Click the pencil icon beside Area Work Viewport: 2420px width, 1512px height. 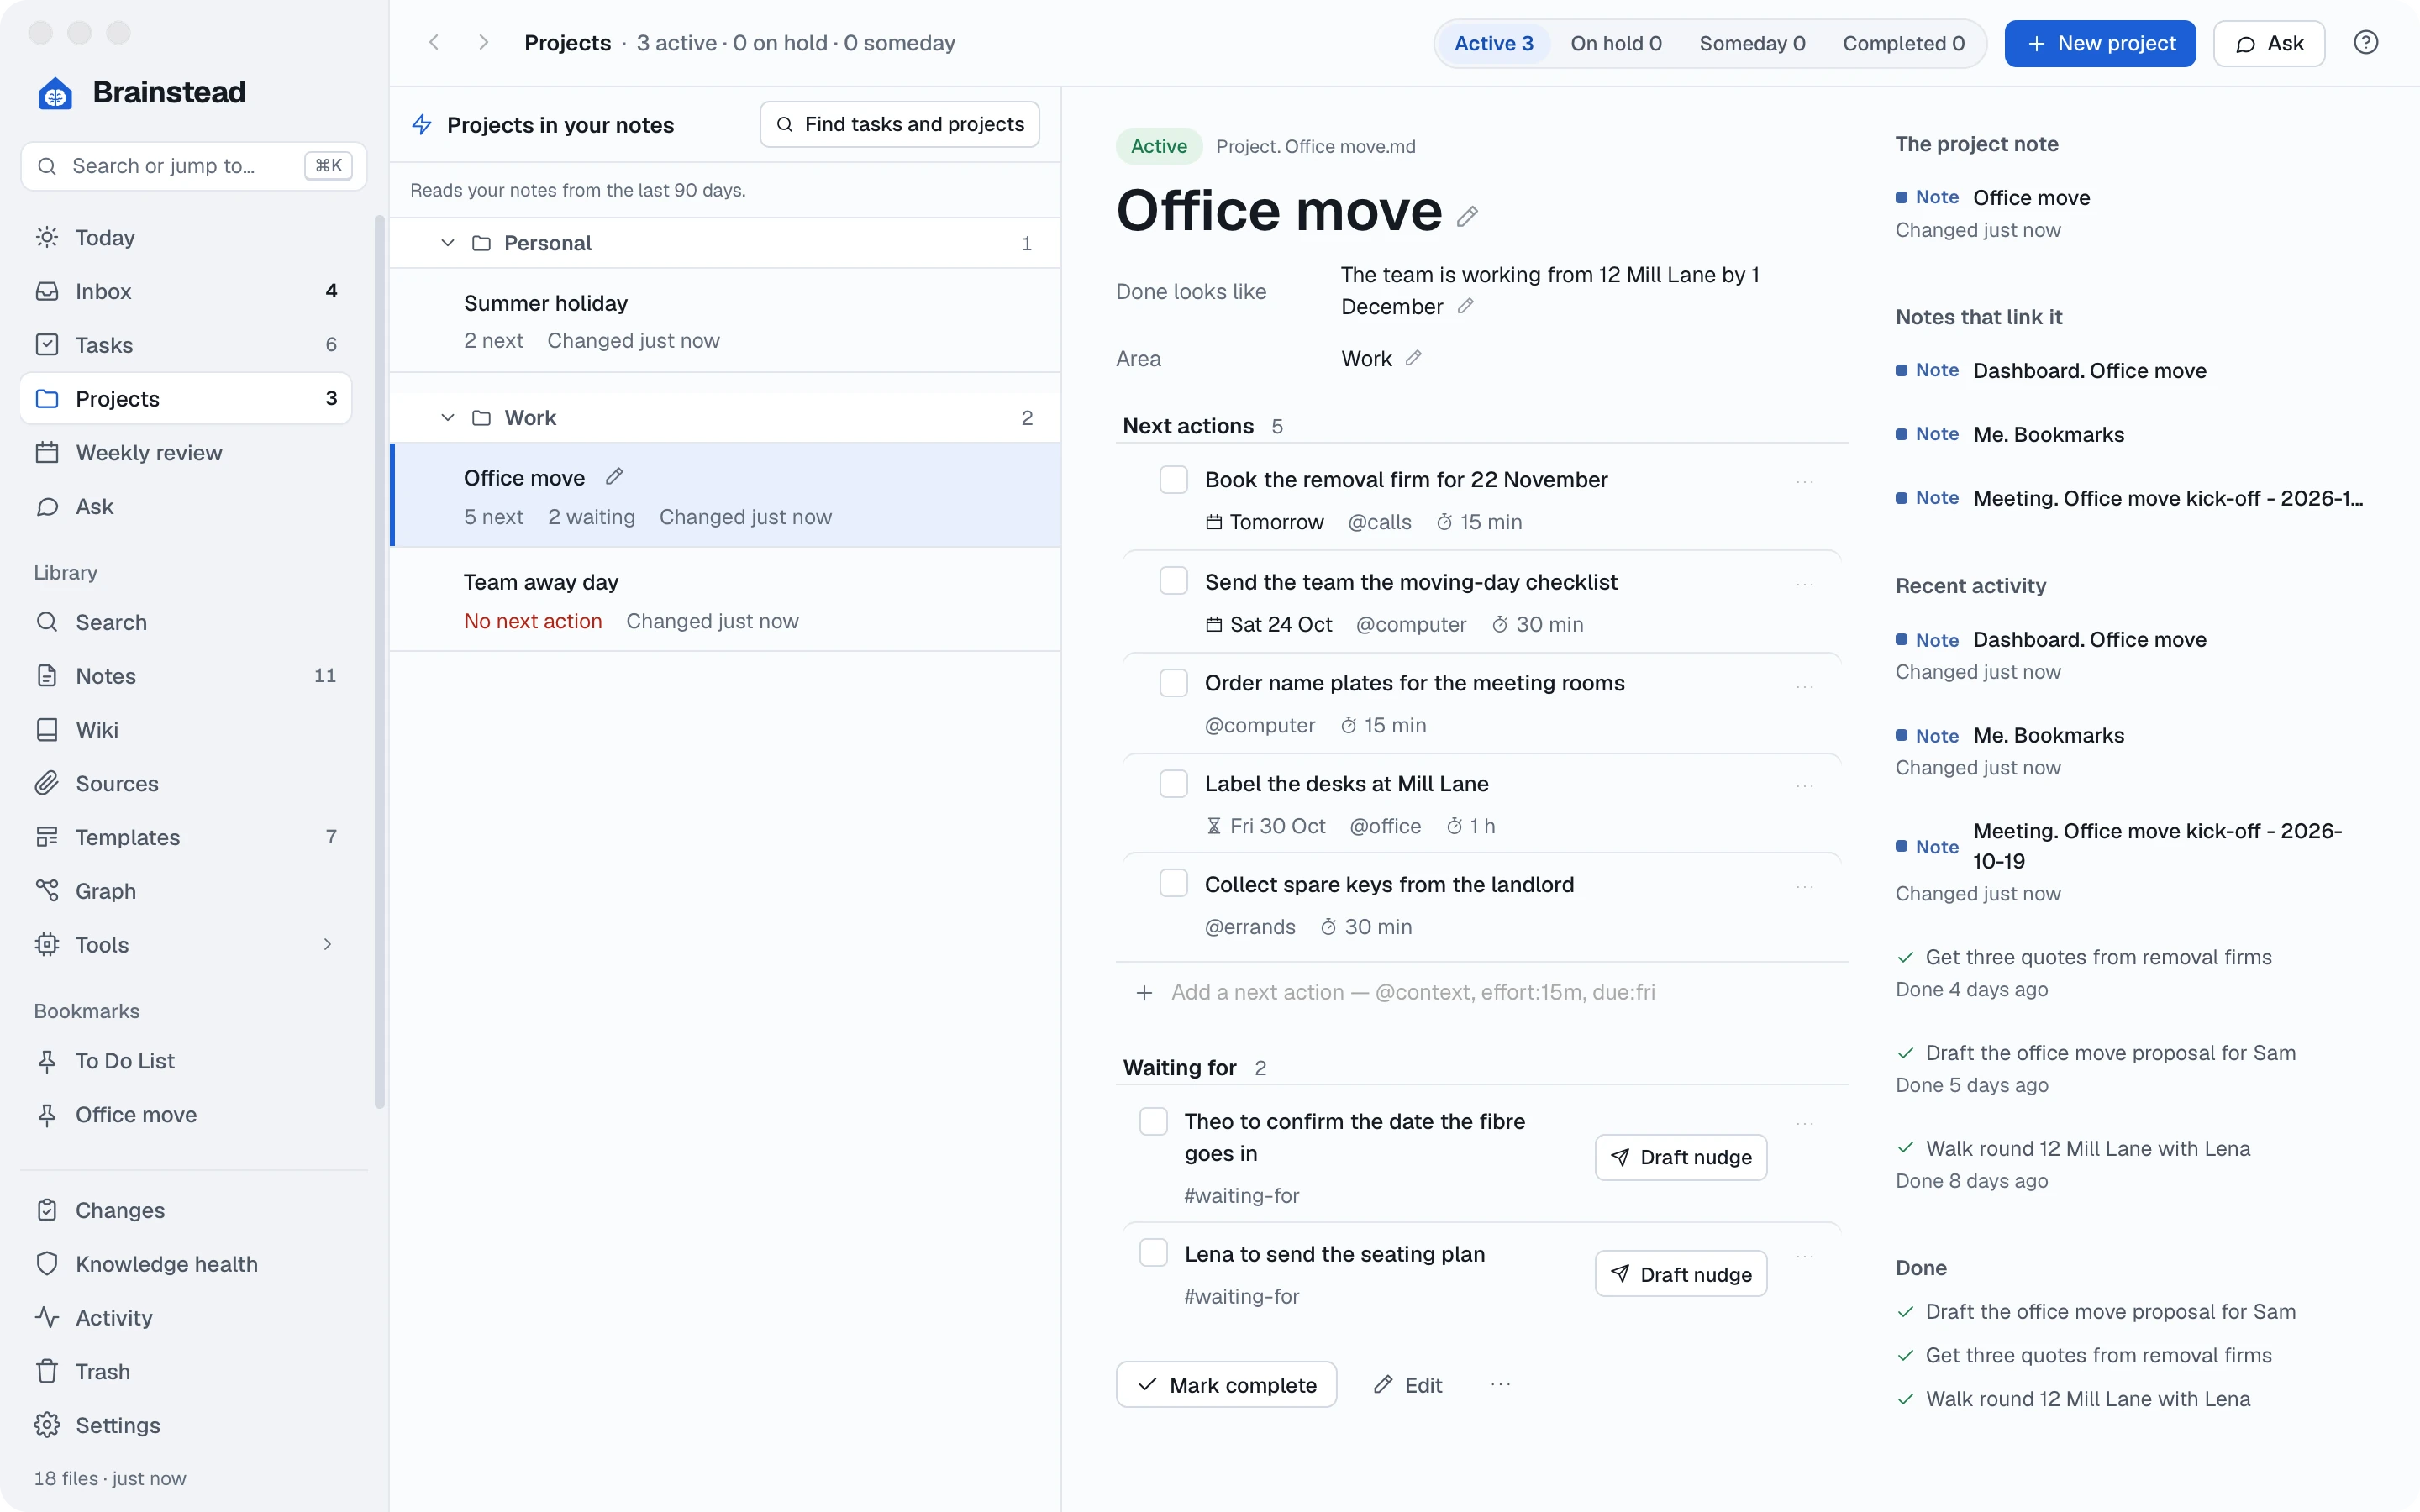[1413, 358]
